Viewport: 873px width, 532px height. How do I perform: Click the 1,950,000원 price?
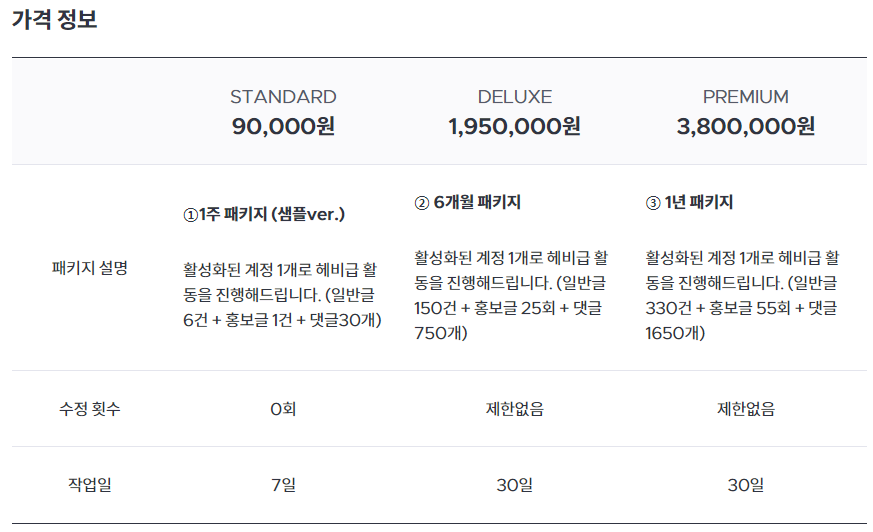[514, 126]
